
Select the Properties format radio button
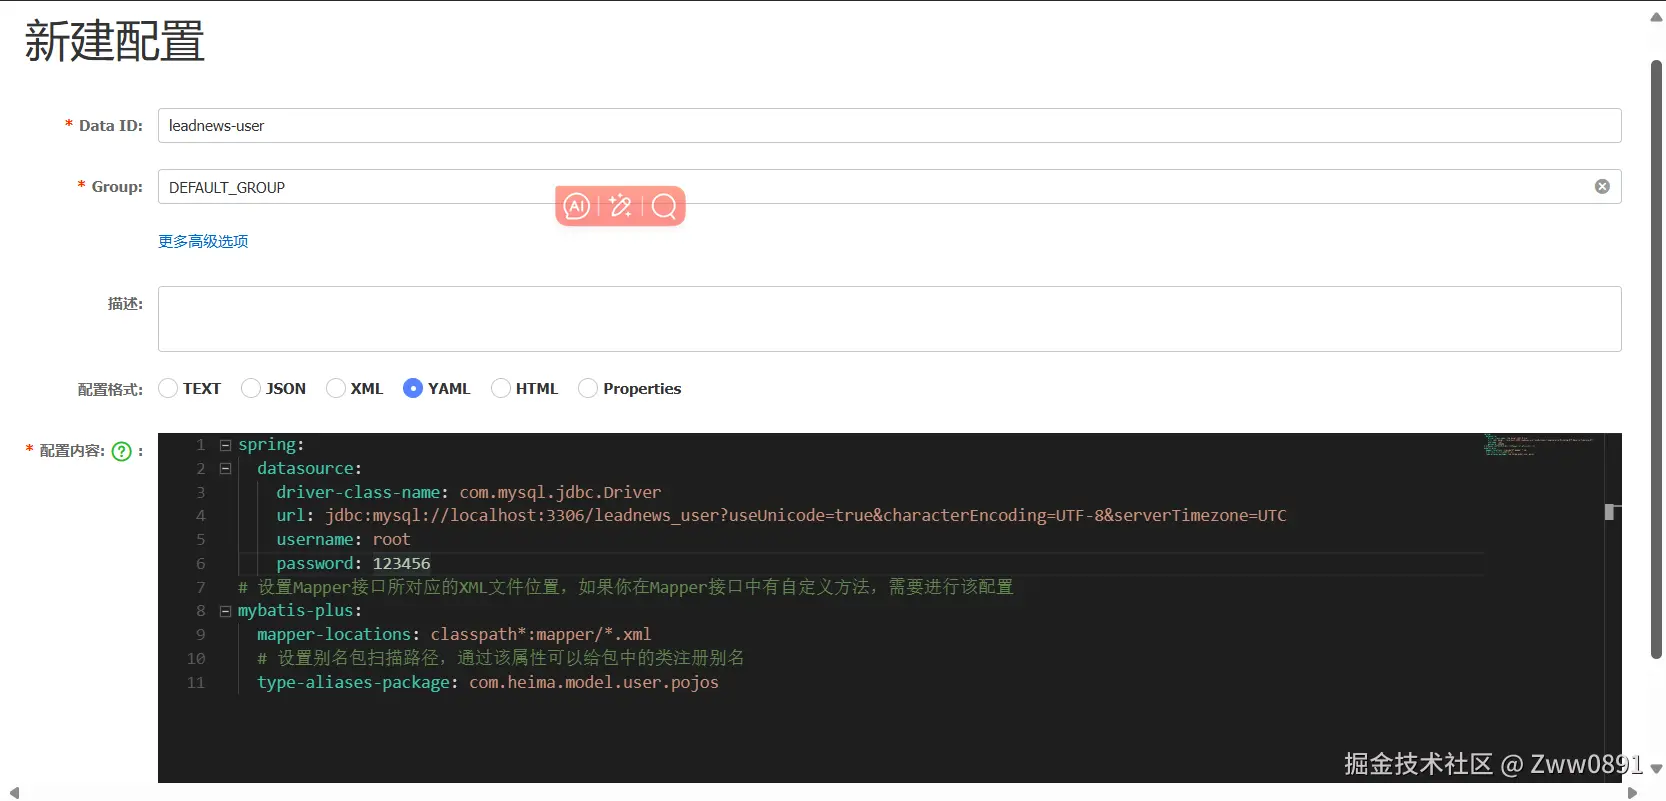[x=588, y=388]
